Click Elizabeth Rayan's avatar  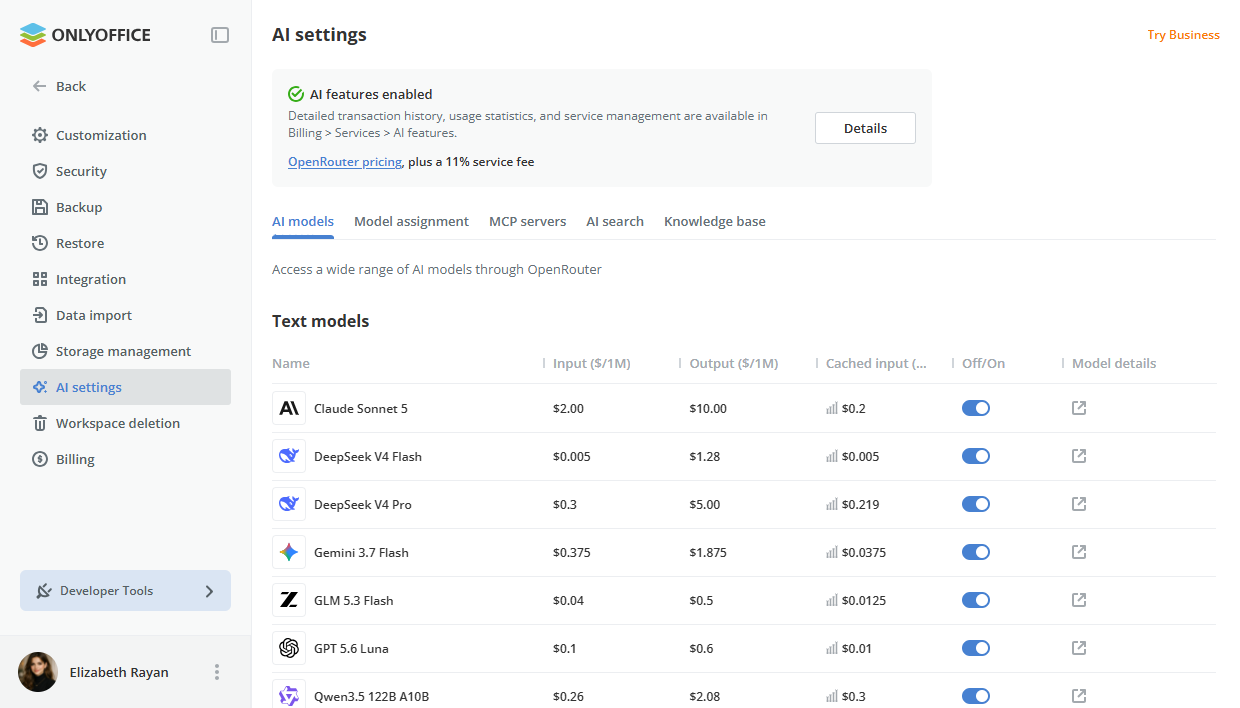(x=38, y=672)
